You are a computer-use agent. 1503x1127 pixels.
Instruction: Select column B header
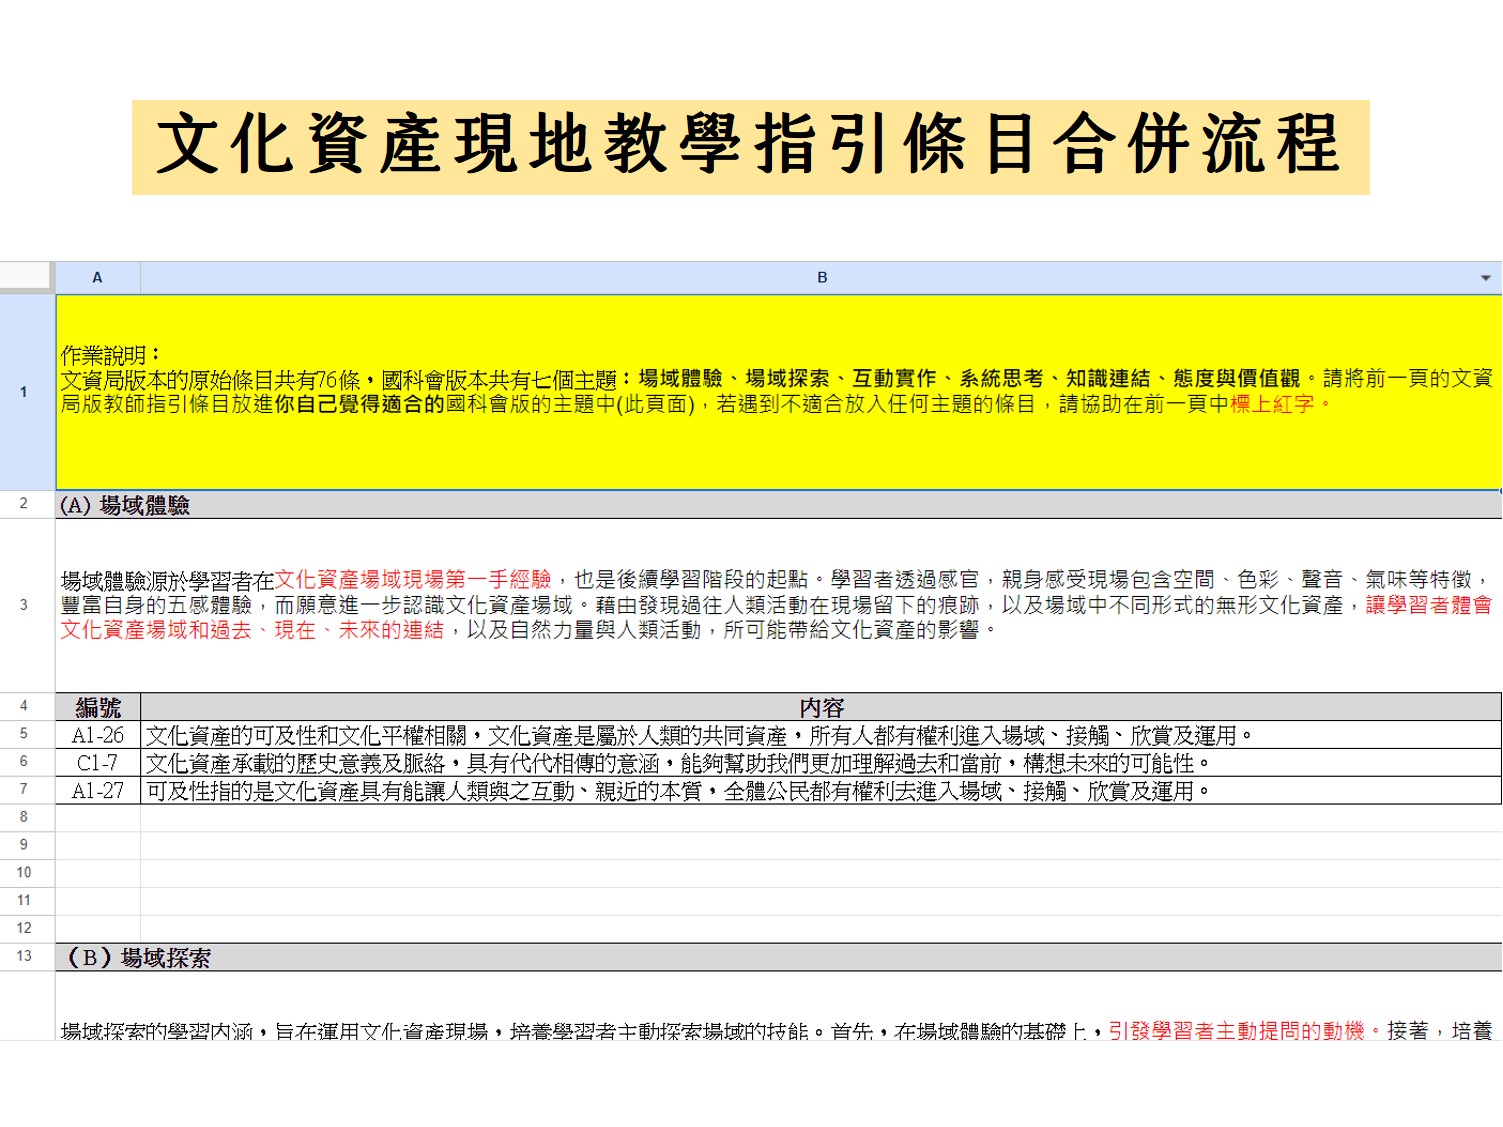click(820, 278)
